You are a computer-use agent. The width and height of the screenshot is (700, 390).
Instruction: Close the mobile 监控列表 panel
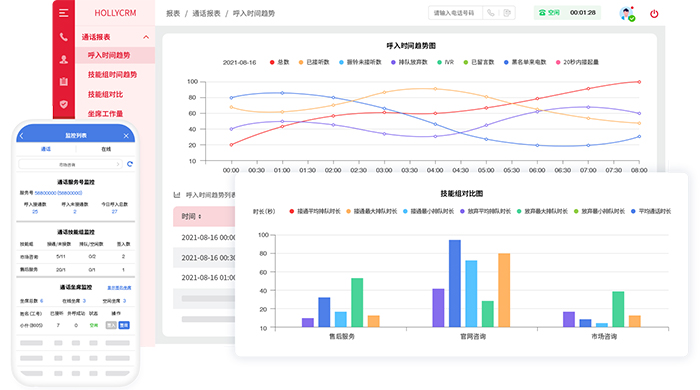click(126, 136)
